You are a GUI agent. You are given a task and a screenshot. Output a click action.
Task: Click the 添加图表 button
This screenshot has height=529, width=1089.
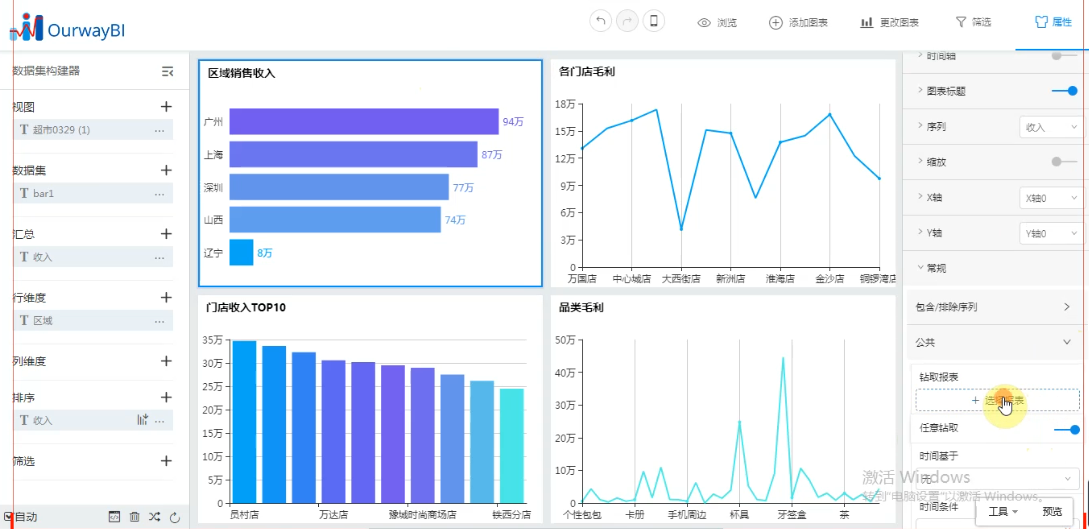(798, 22)
